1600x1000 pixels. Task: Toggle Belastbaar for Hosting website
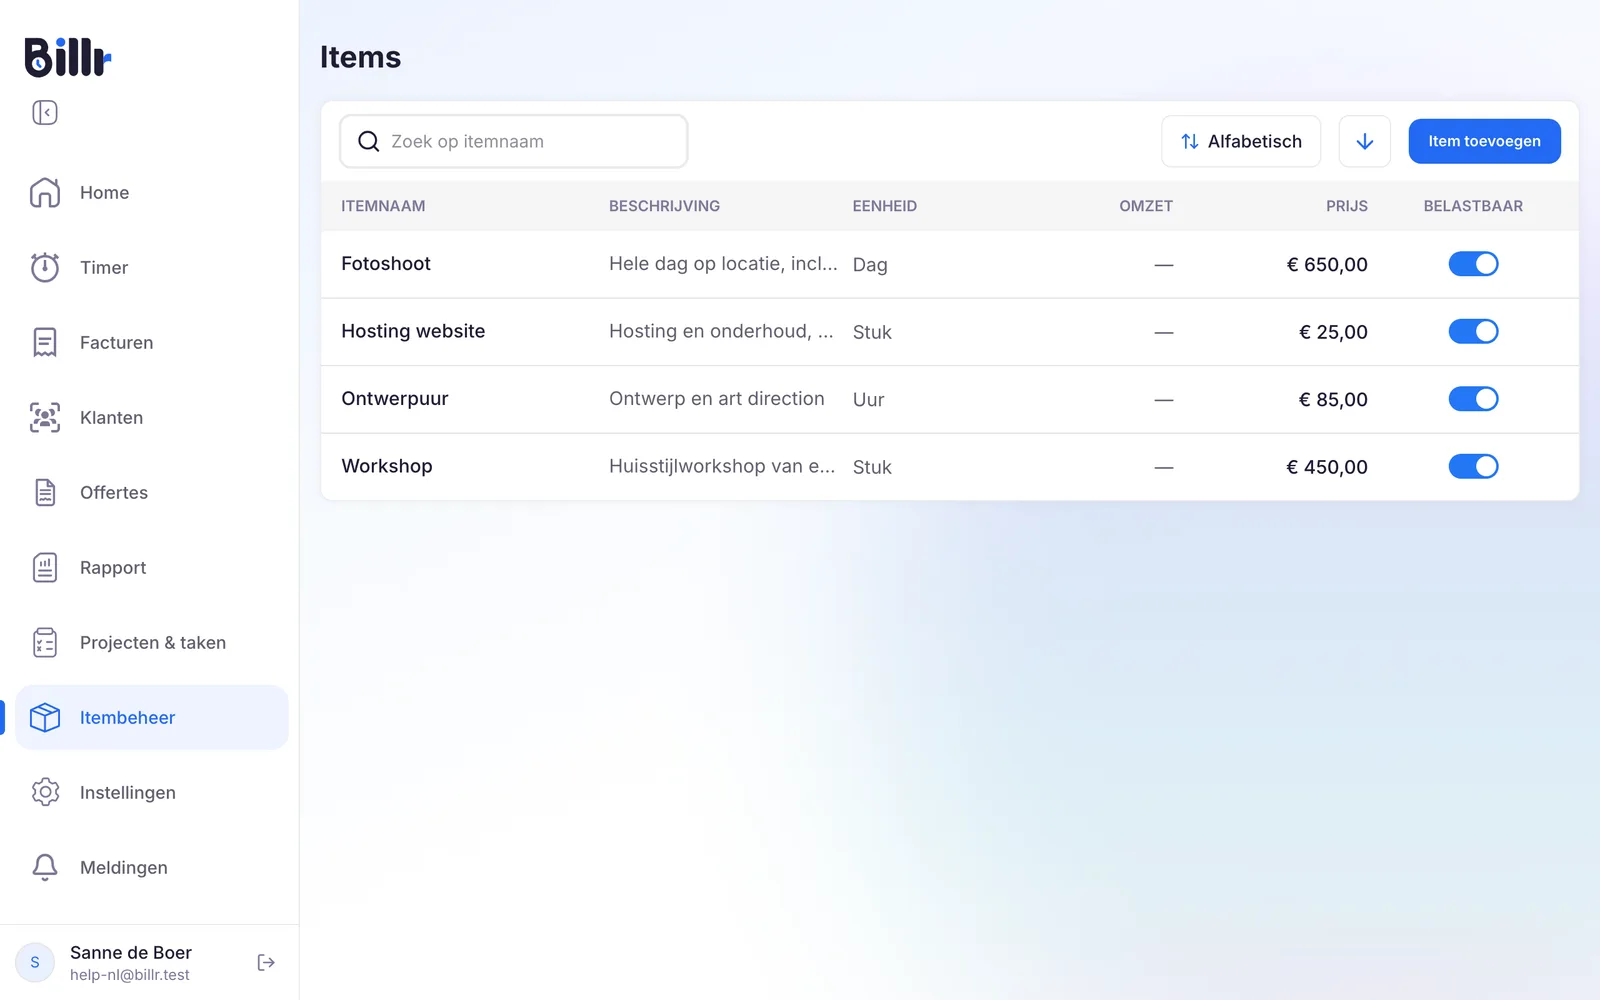click(x=1473, y=331)
